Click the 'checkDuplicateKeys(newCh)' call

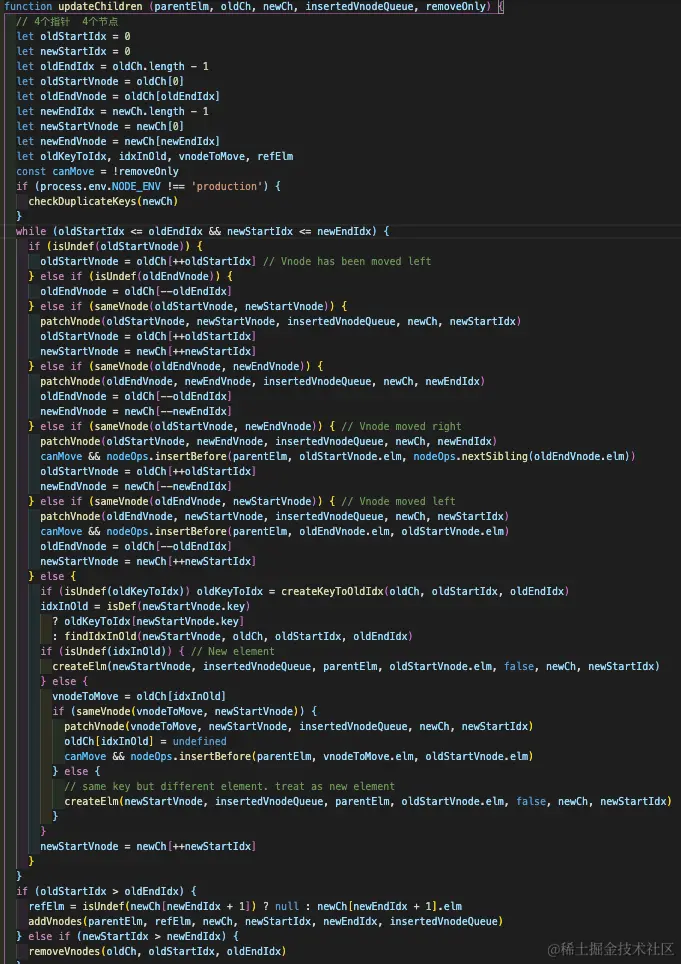click(103, 202)
